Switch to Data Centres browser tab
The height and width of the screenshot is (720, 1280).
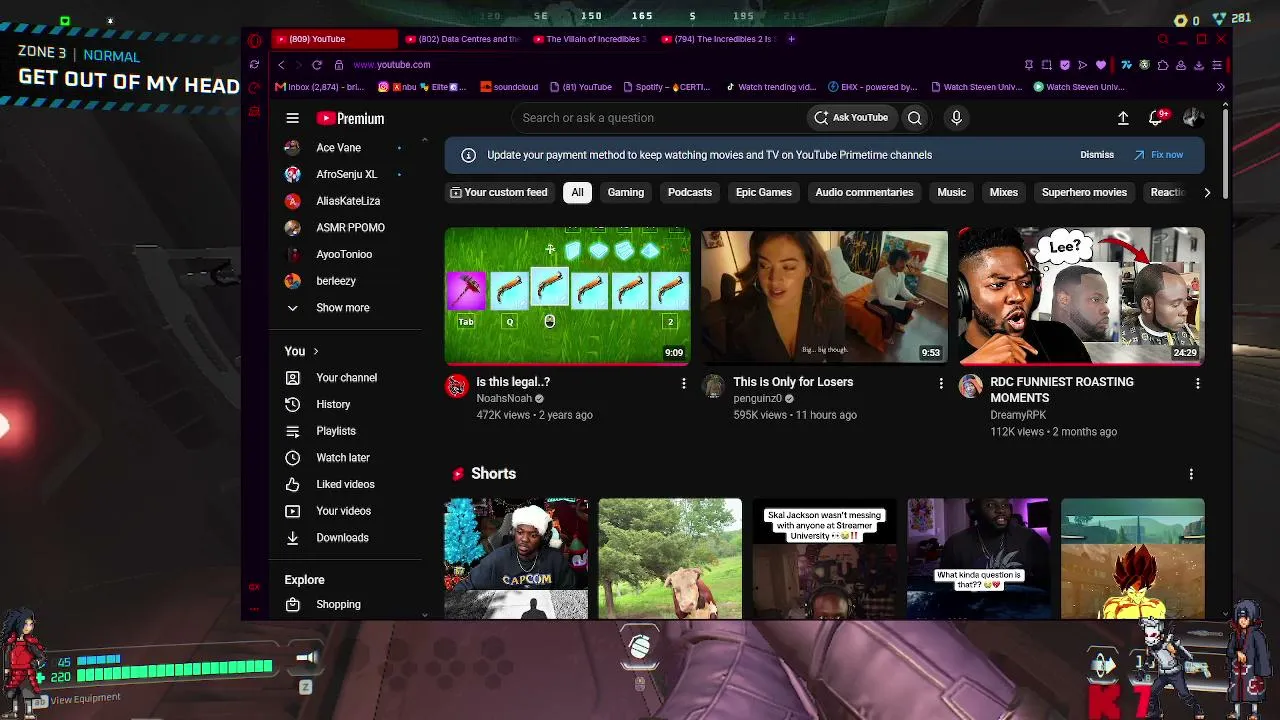coord(462,39)
